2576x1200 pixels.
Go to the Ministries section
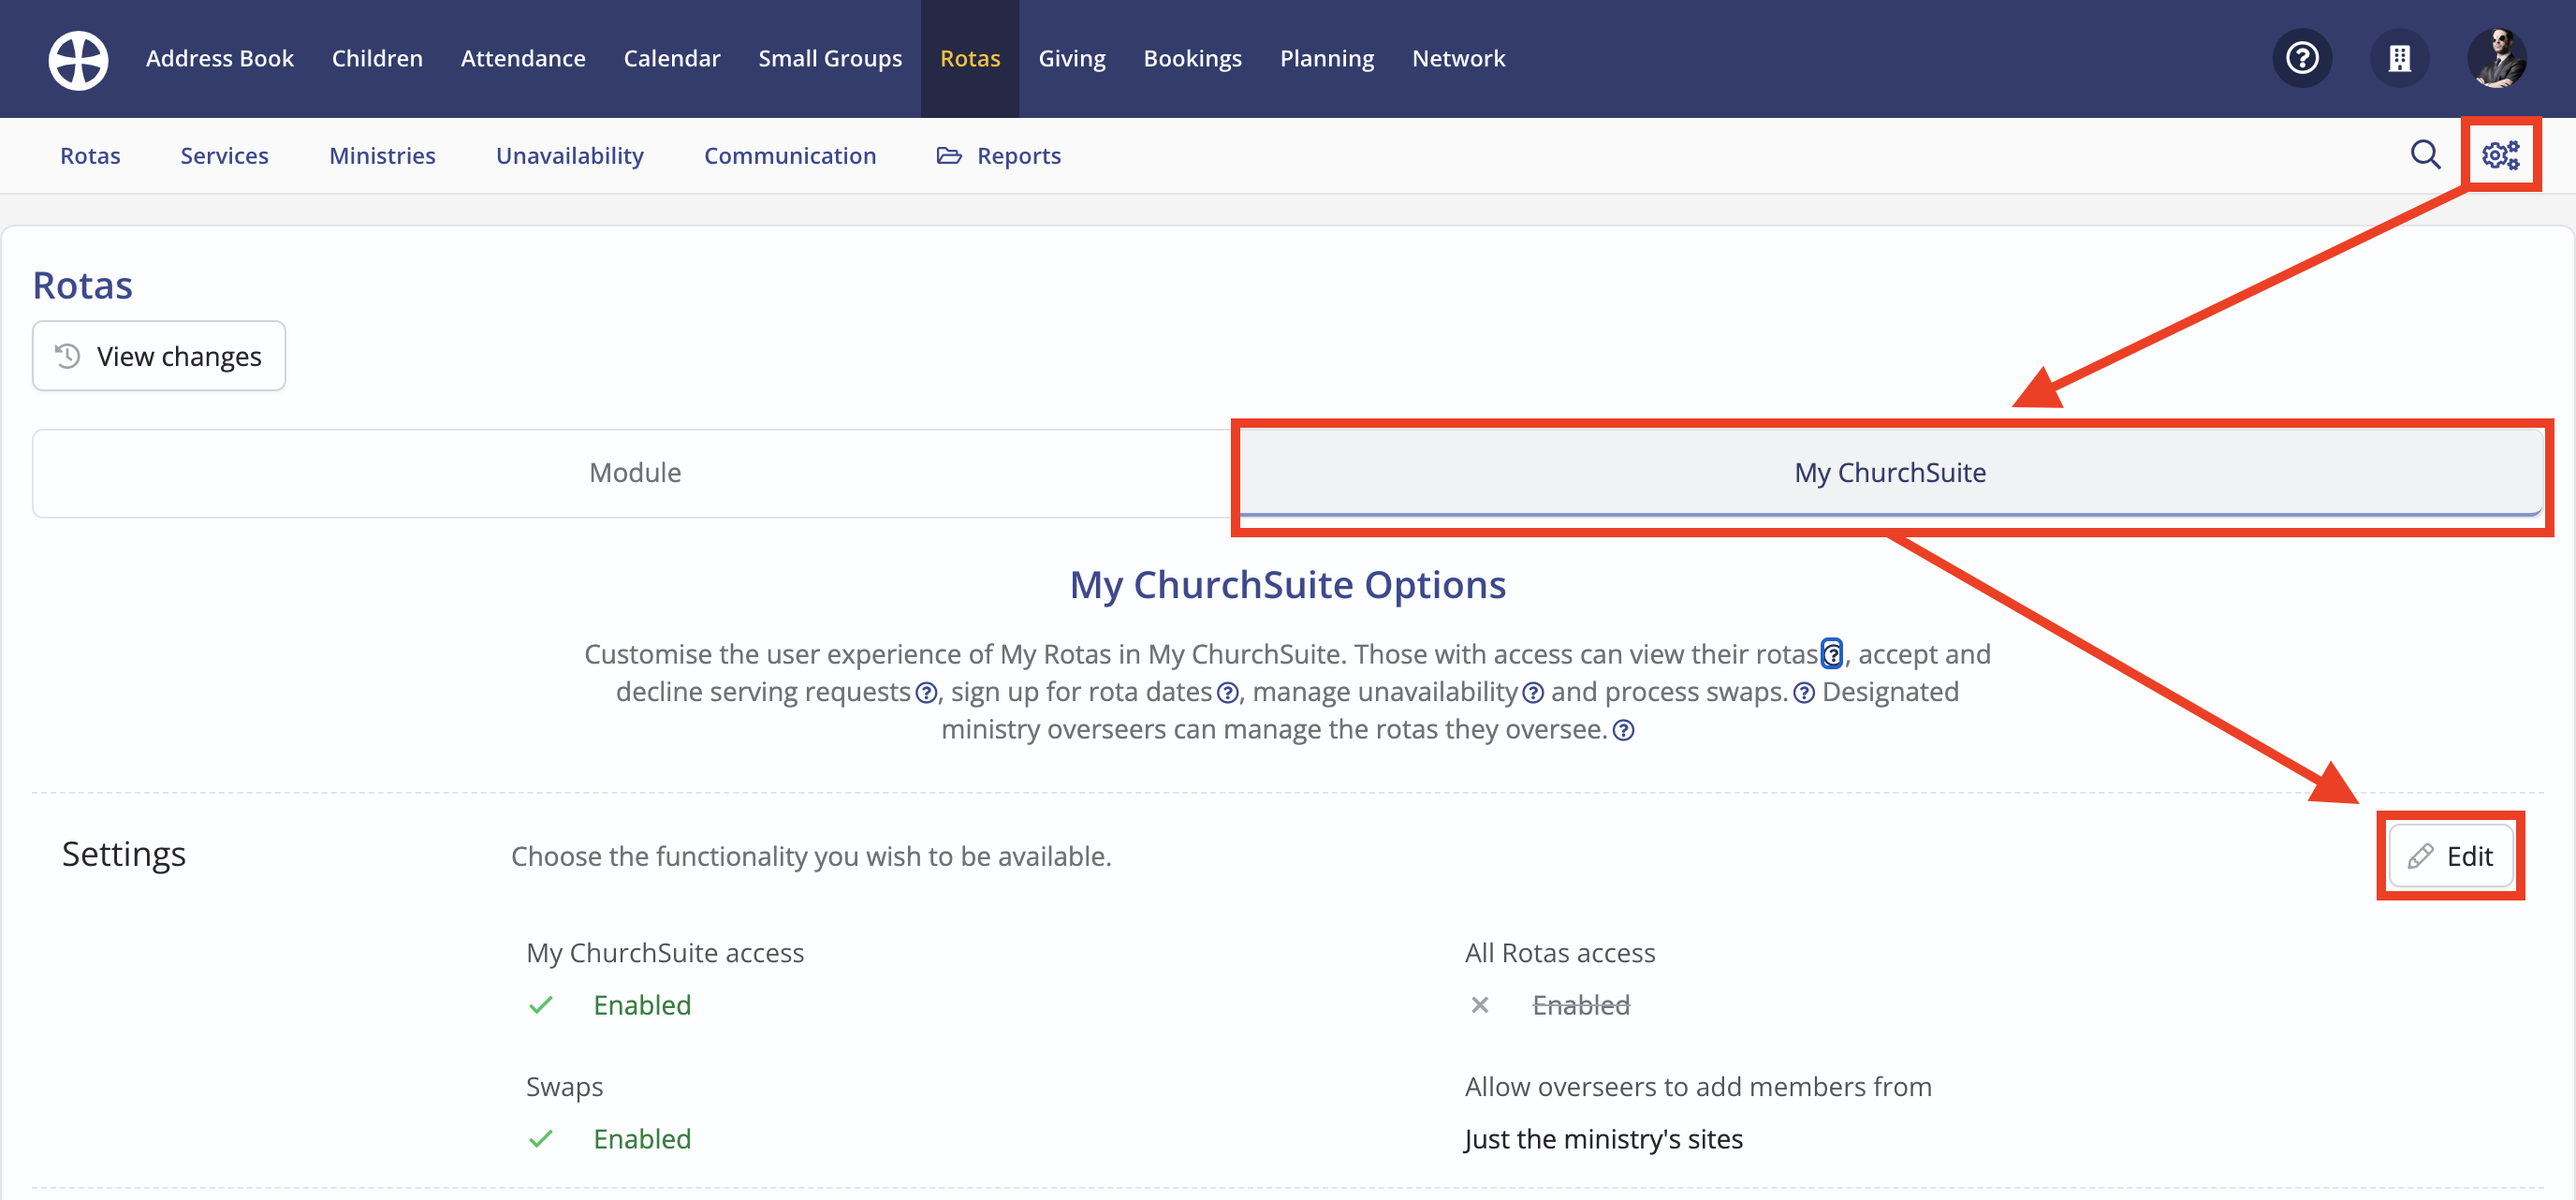coord(382,155)
